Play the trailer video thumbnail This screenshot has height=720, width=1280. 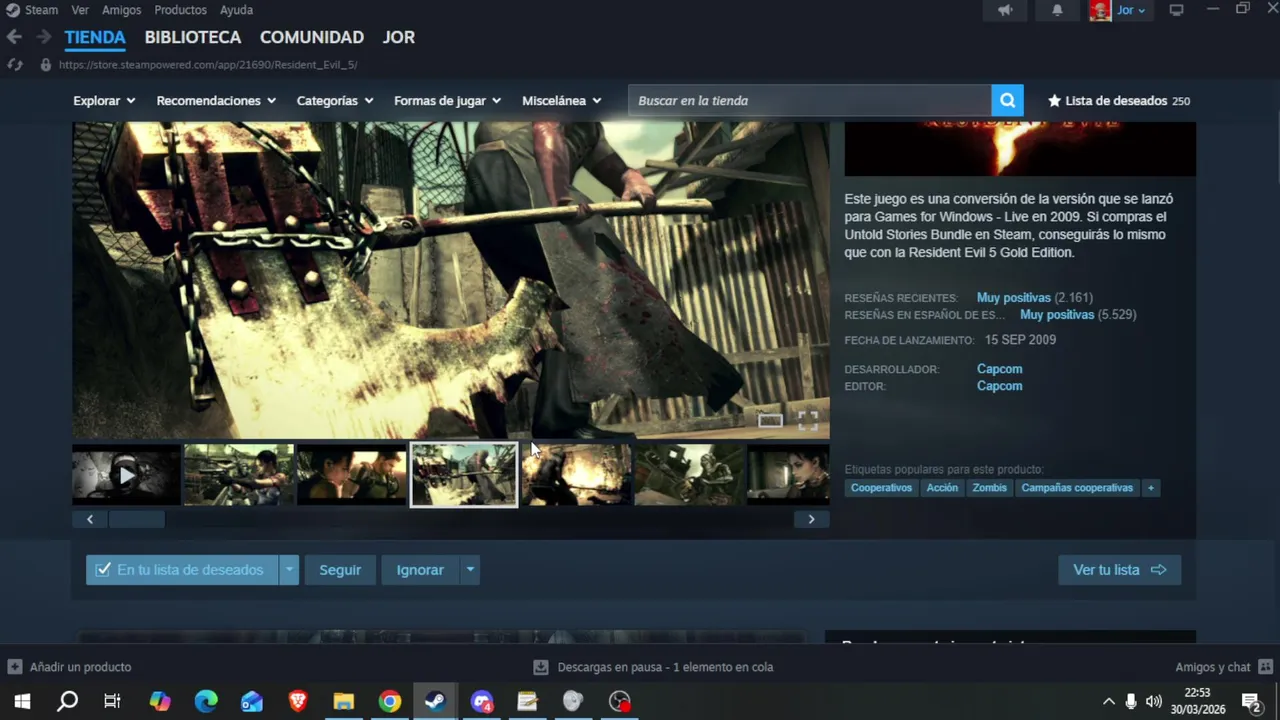126,474
